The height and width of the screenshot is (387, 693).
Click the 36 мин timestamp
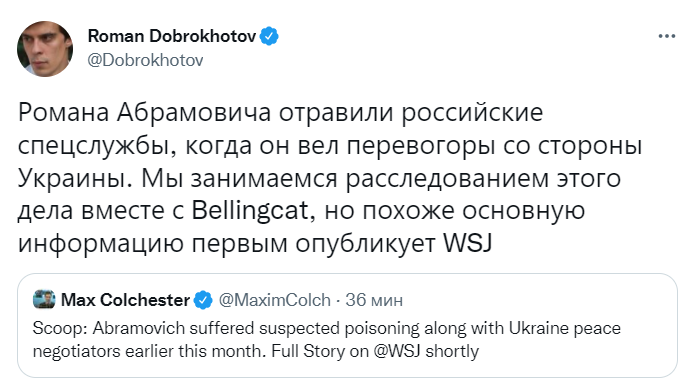(x=374, y=300)
